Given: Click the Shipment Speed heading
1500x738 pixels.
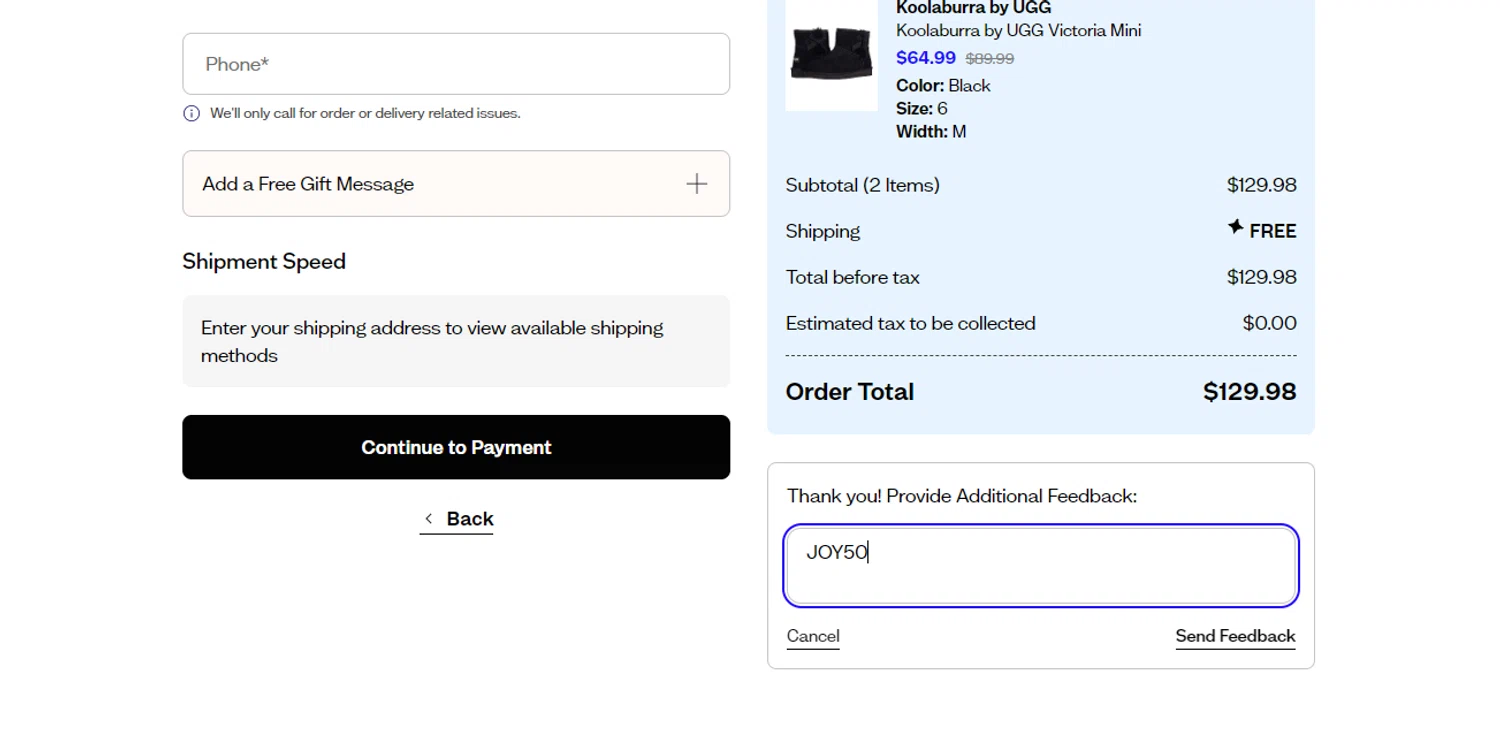Looking at the screenshot, I should click(x=264, y=262).
